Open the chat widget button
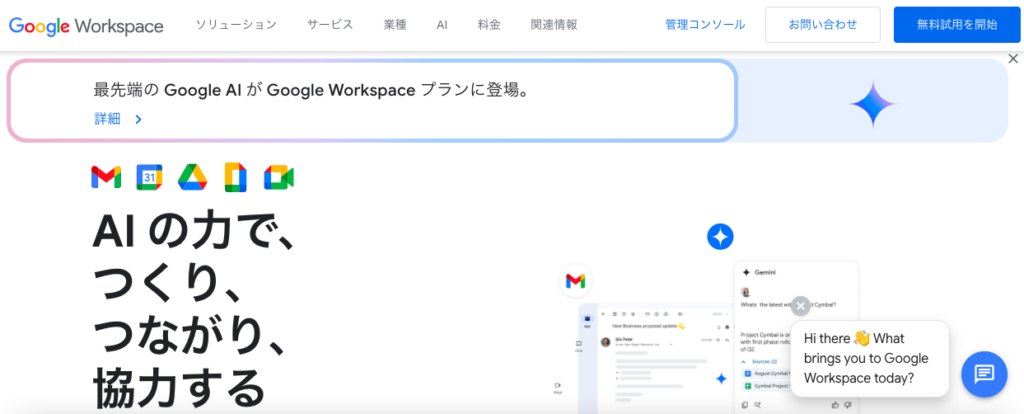The width and height of the screenshot is (1024, 414). click(984, 374)
